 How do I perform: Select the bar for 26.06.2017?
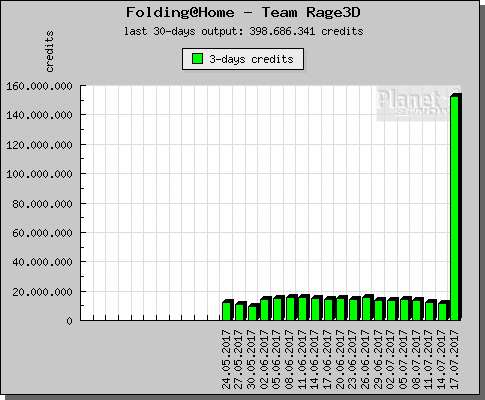pos(368,307)
